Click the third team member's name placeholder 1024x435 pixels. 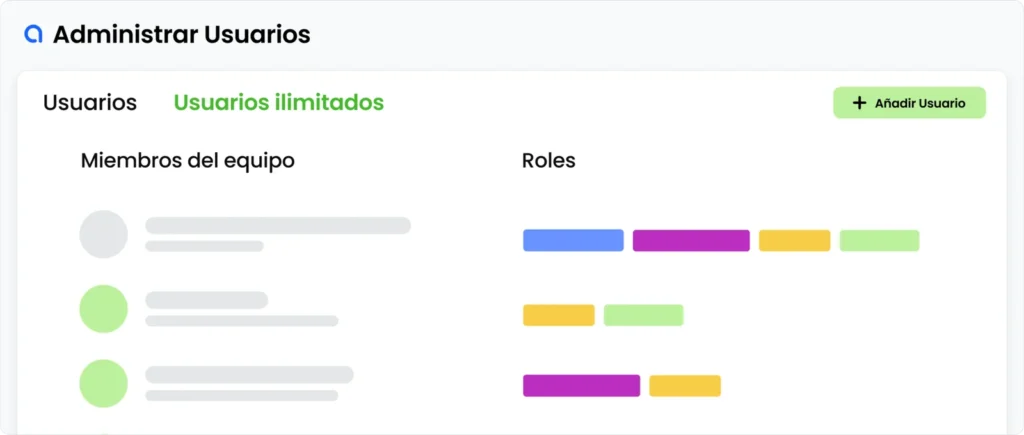click(x=249, y=374)
